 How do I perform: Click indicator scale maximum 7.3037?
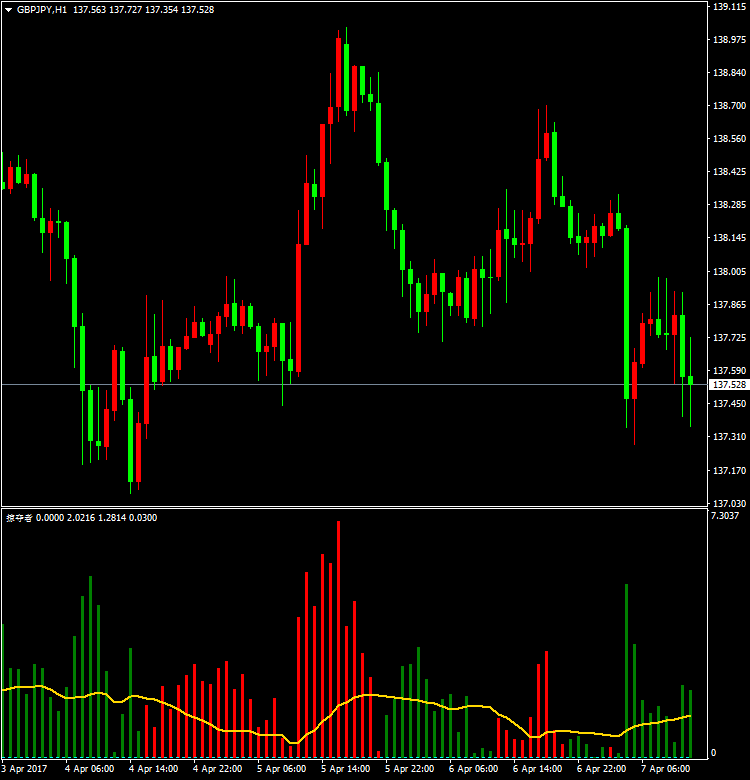point(725,516)
